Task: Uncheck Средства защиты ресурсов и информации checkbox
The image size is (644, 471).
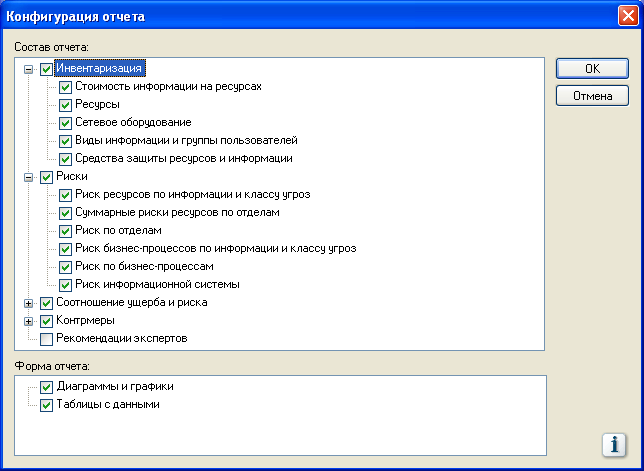Action: tap(65, 159)
